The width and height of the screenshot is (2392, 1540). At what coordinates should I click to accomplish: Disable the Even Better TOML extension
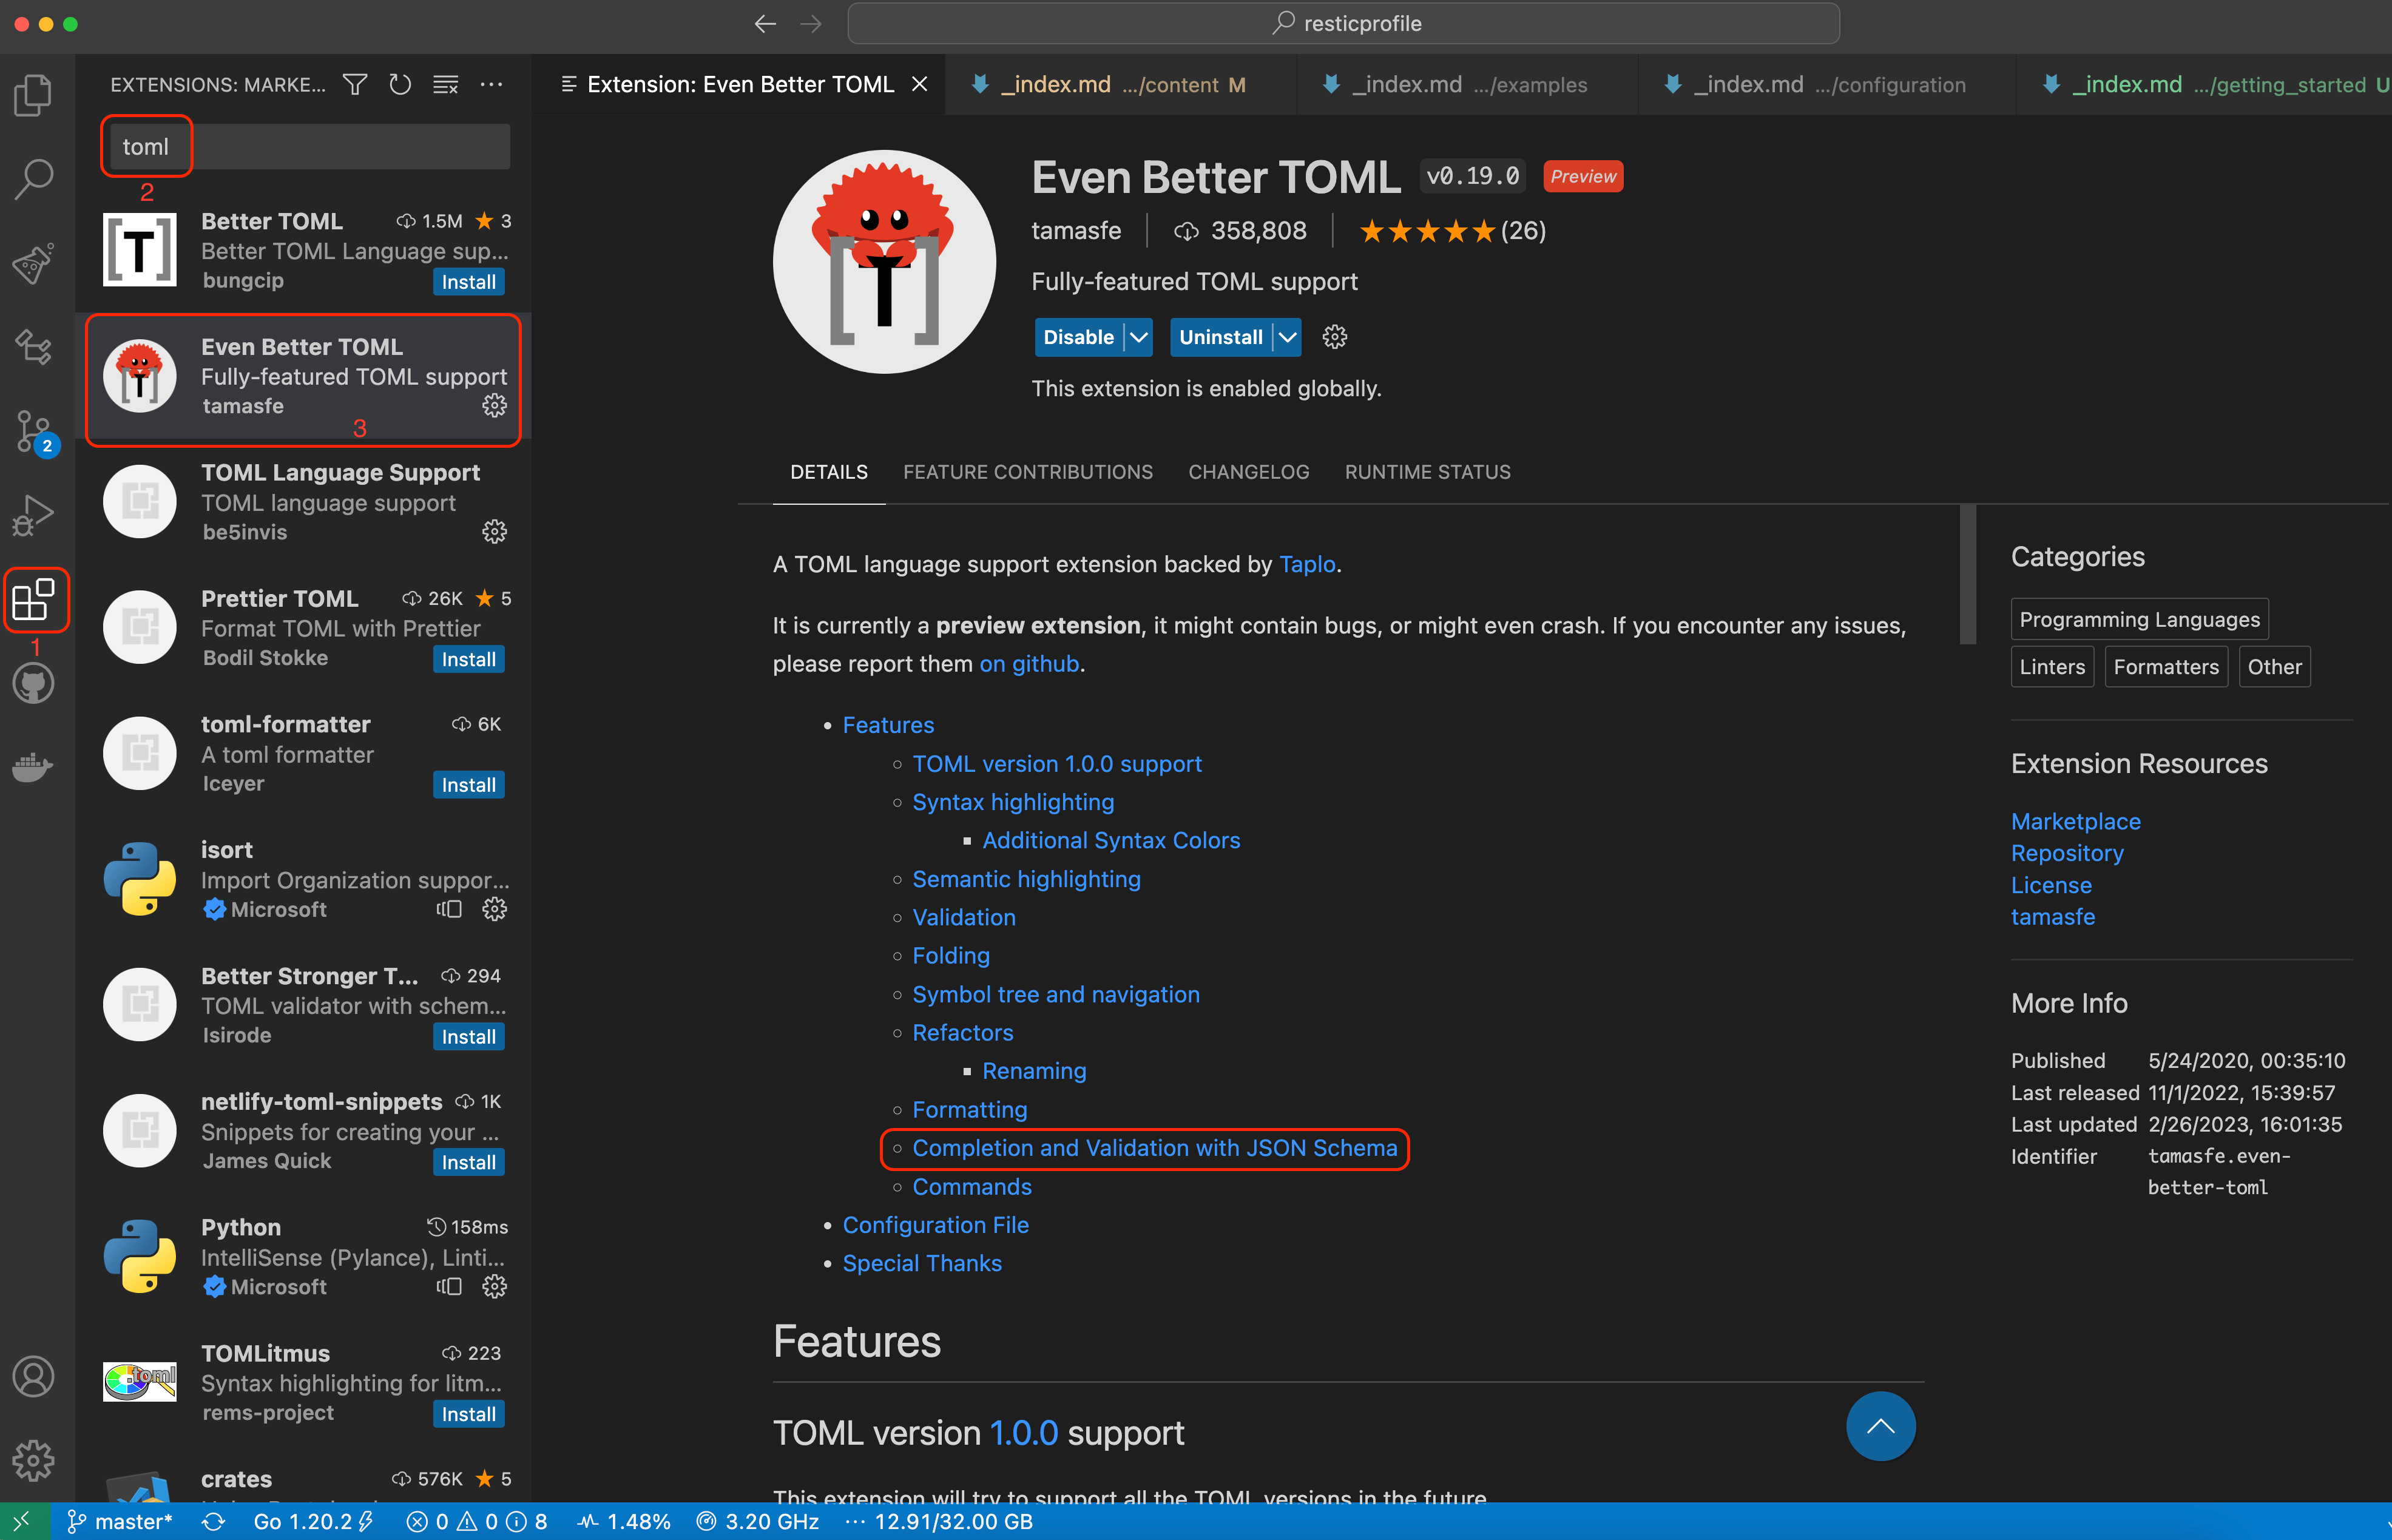pyautogui.click(x=1078, y=337)
